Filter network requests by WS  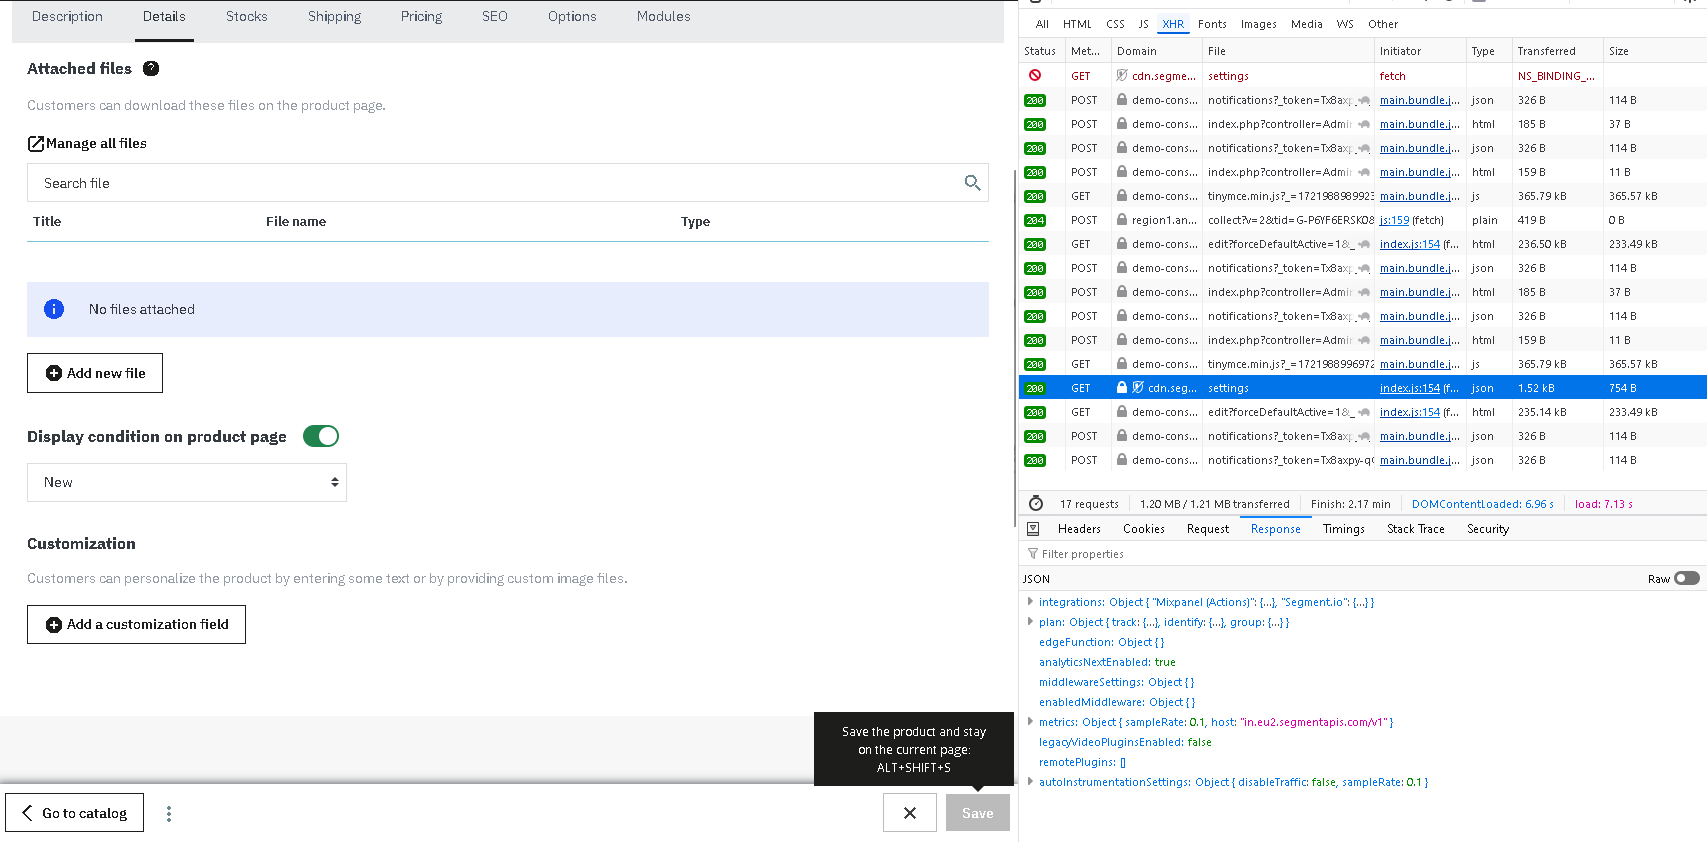tap(1345, 24)
